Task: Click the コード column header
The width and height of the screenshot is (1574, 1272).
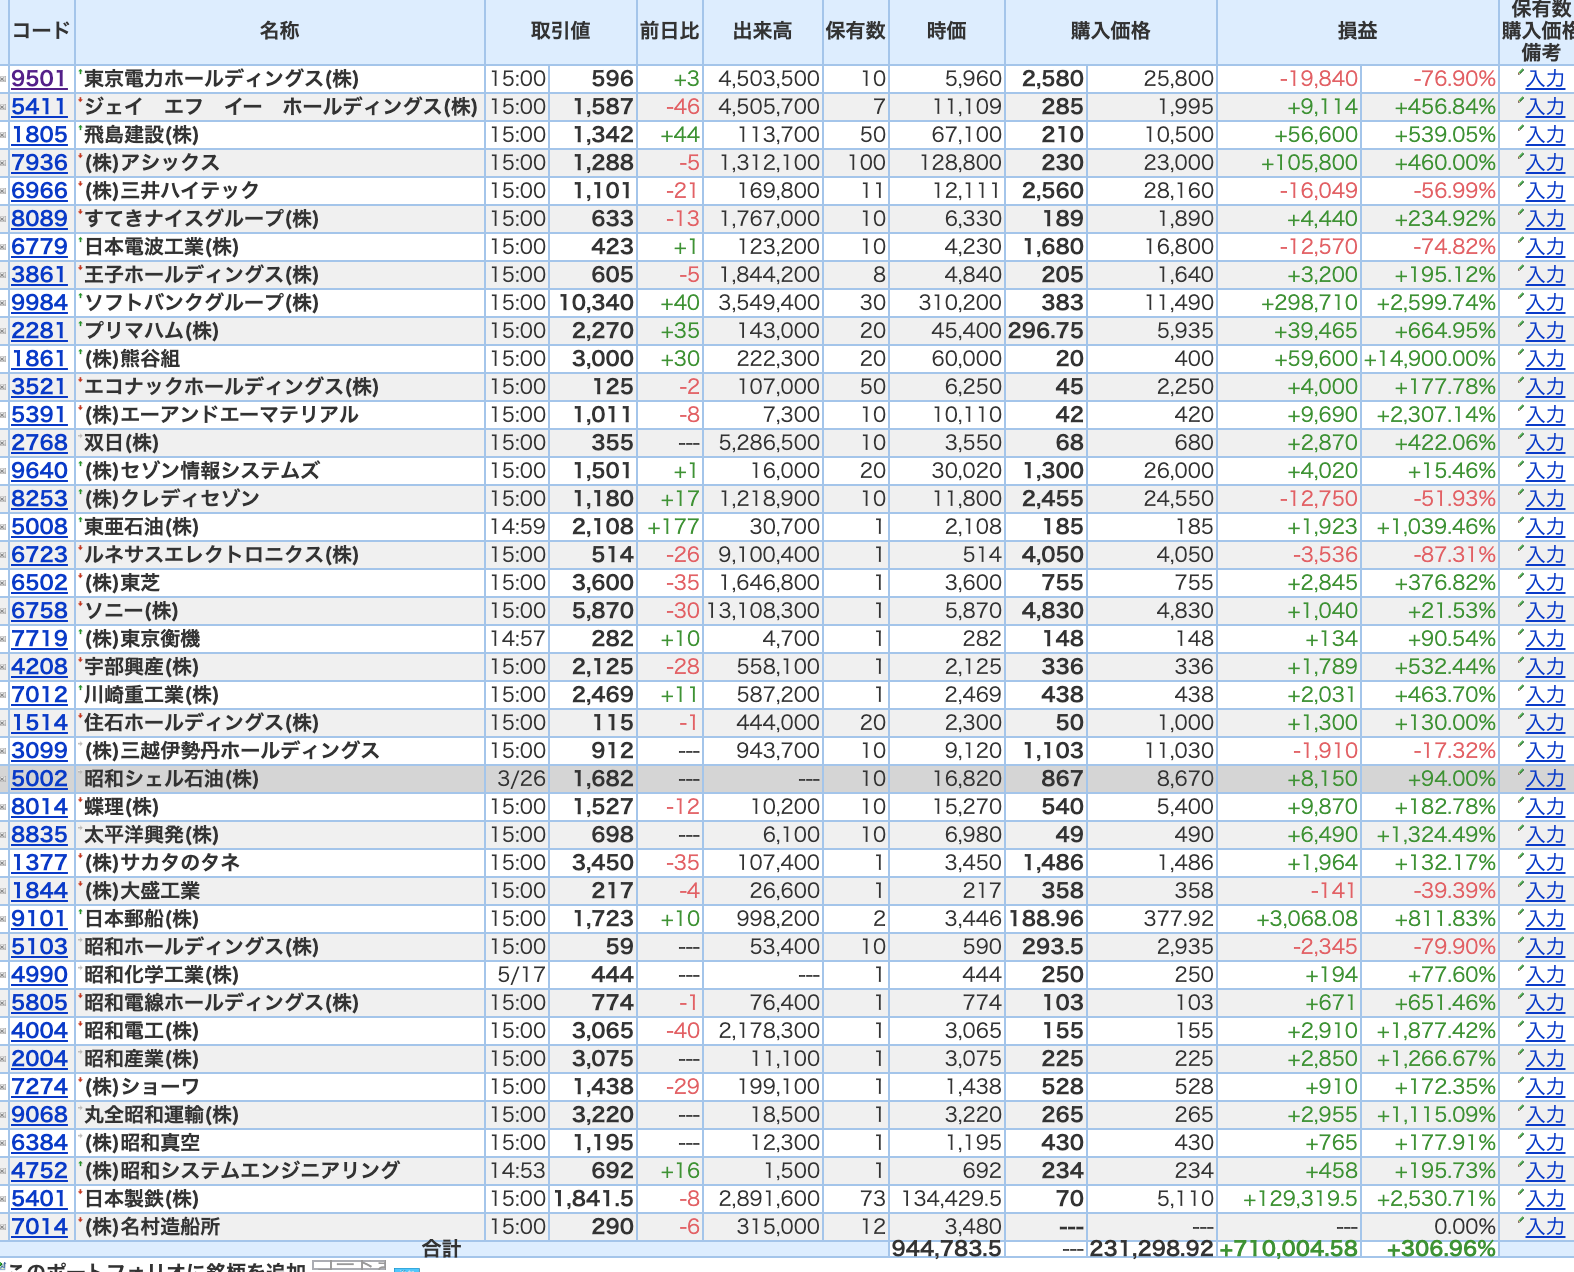Action: [41, 31]
